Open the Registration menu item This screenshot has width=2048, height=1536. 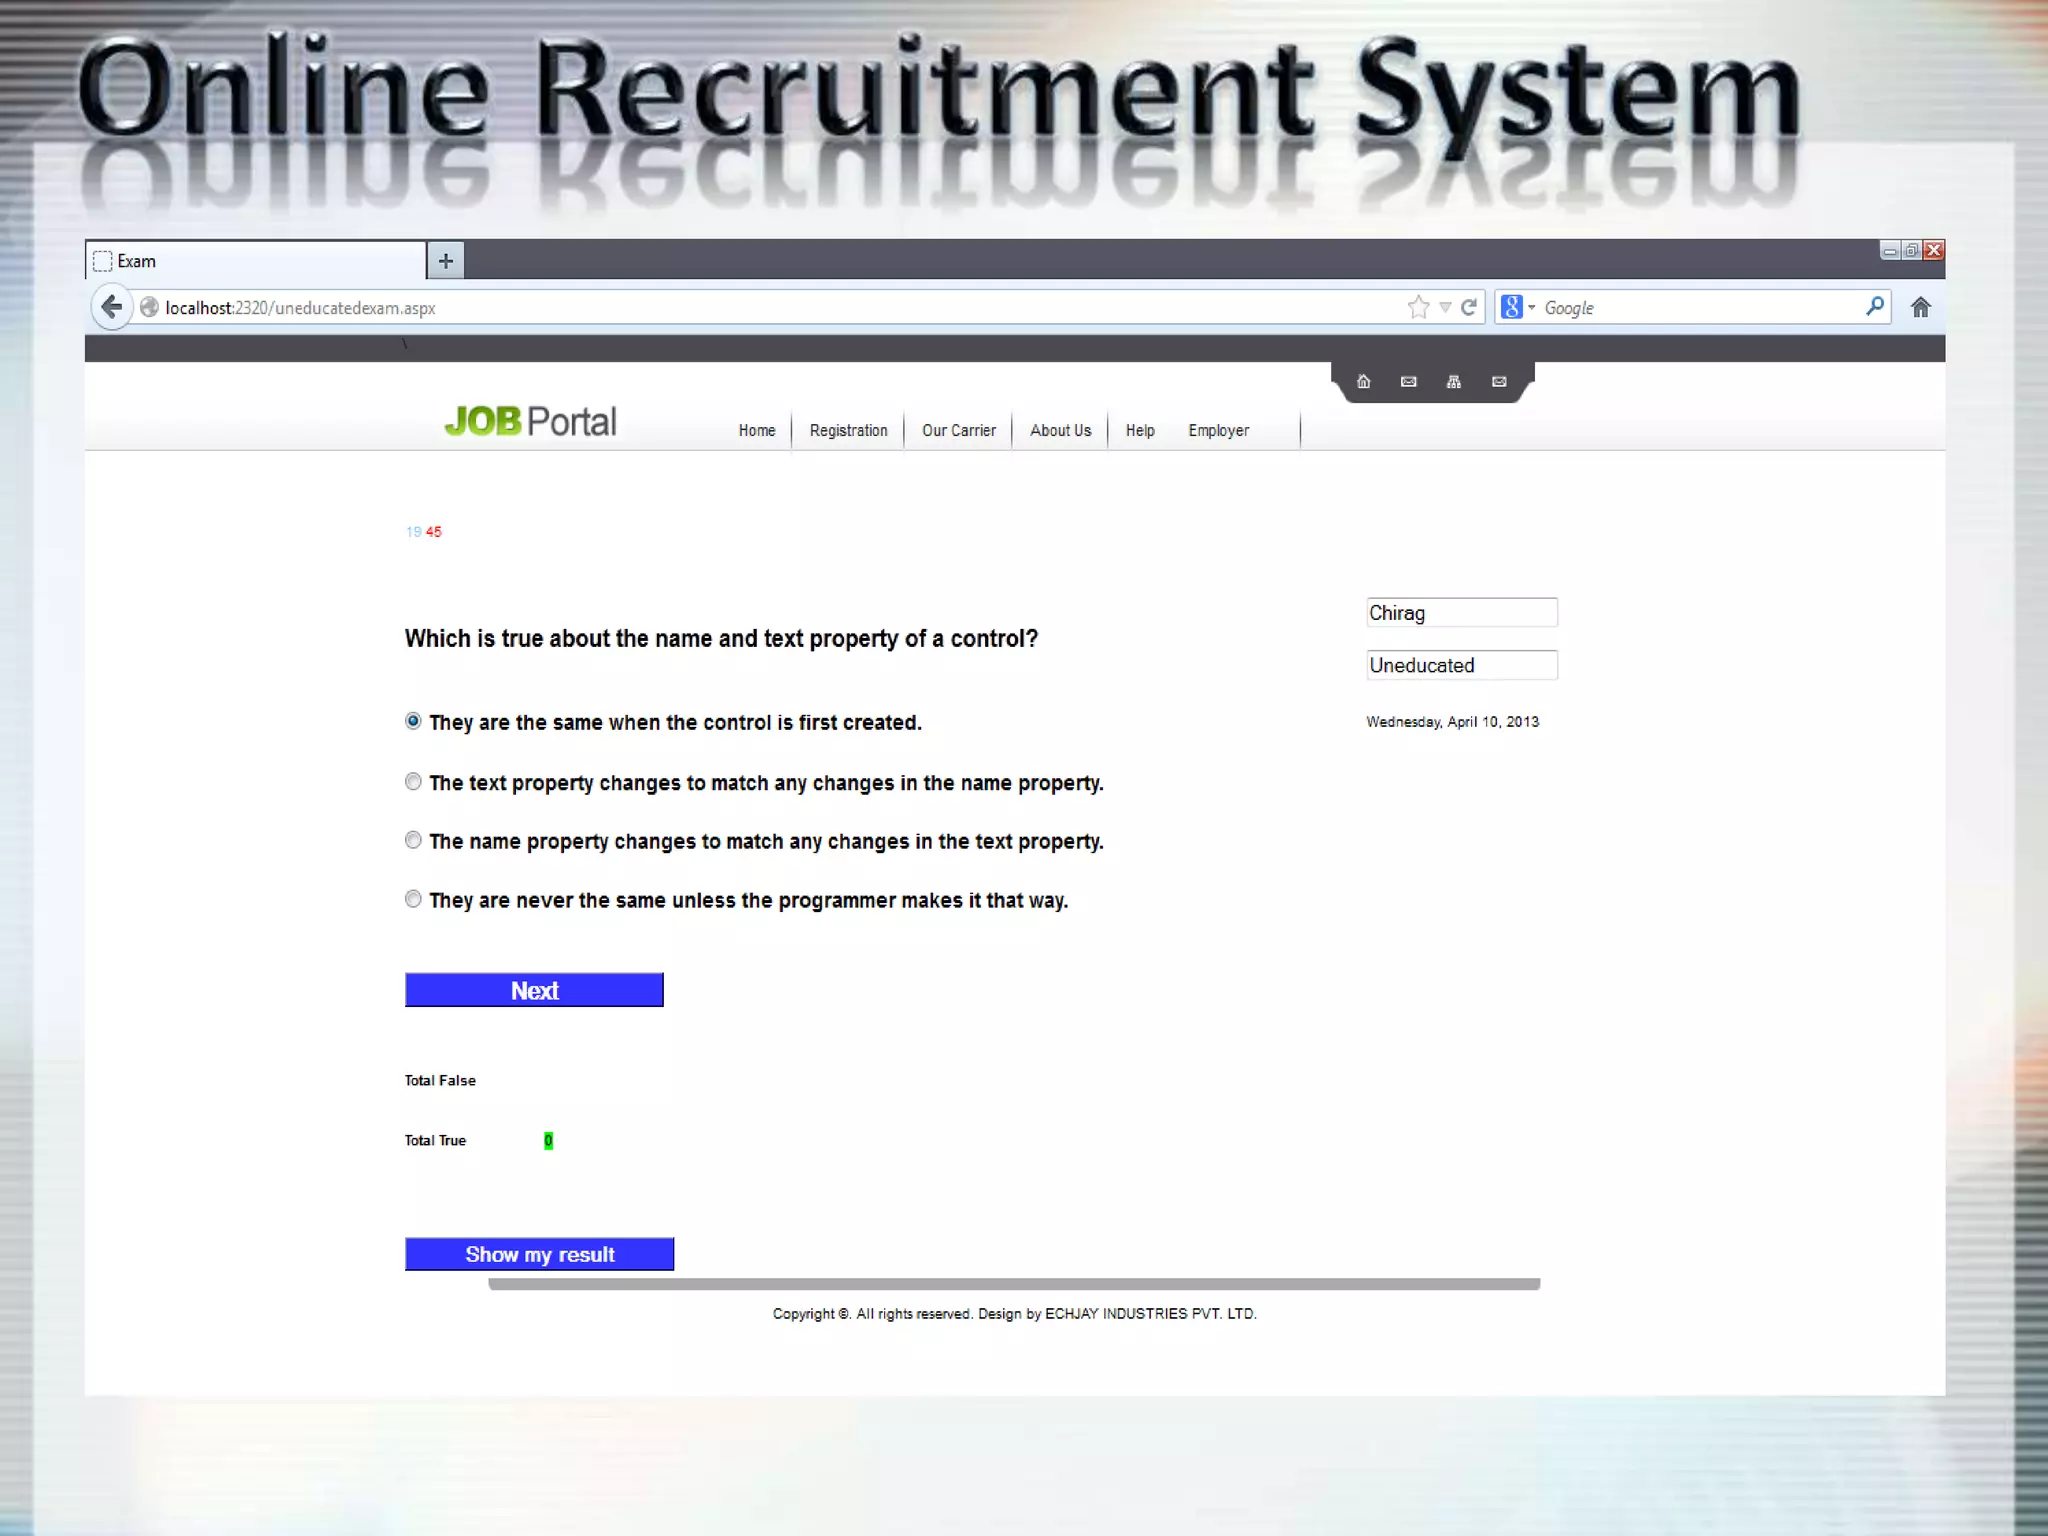(x=848, y=430)
